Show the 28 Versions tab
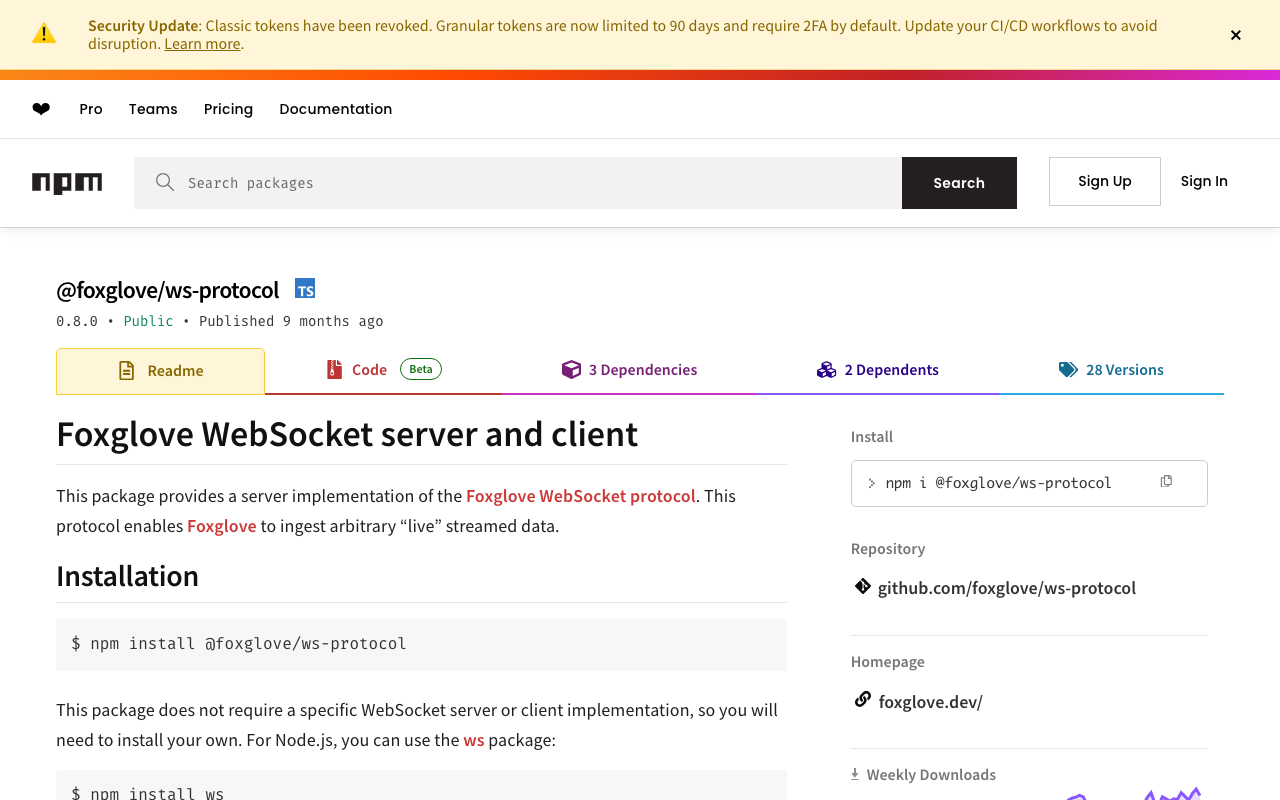The height and width of the screenshot is (800, 1280). coord(1111,370)
